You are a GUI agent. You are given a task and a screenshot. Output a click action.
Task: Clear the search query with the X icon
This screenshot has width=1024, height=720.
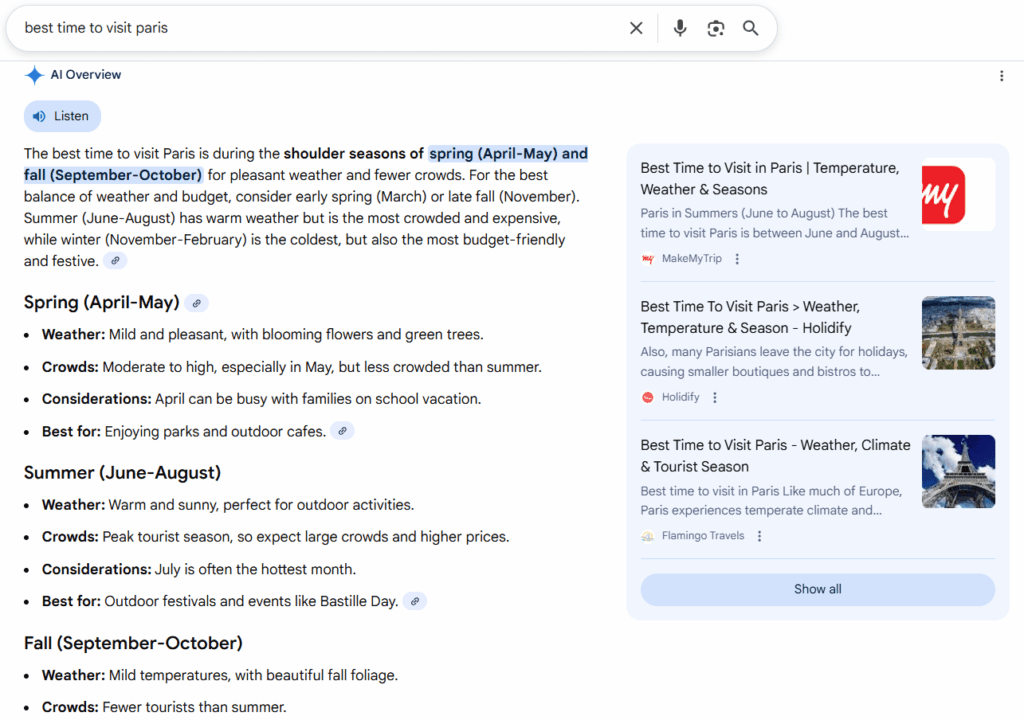pos(636,28)
